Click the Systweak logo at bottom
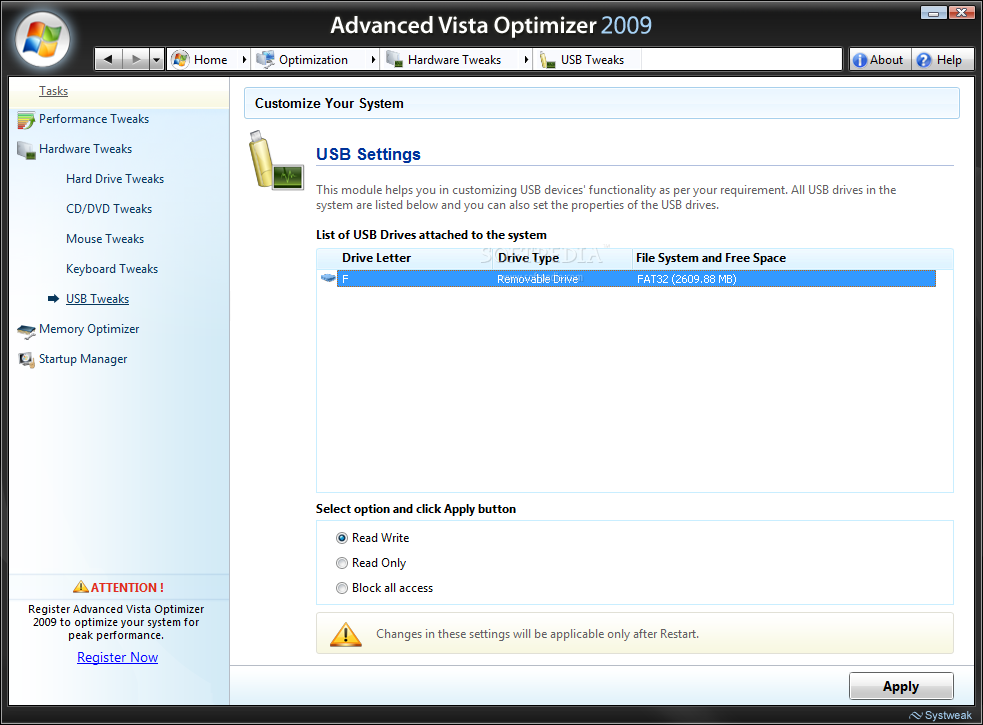 click(940, 715)
